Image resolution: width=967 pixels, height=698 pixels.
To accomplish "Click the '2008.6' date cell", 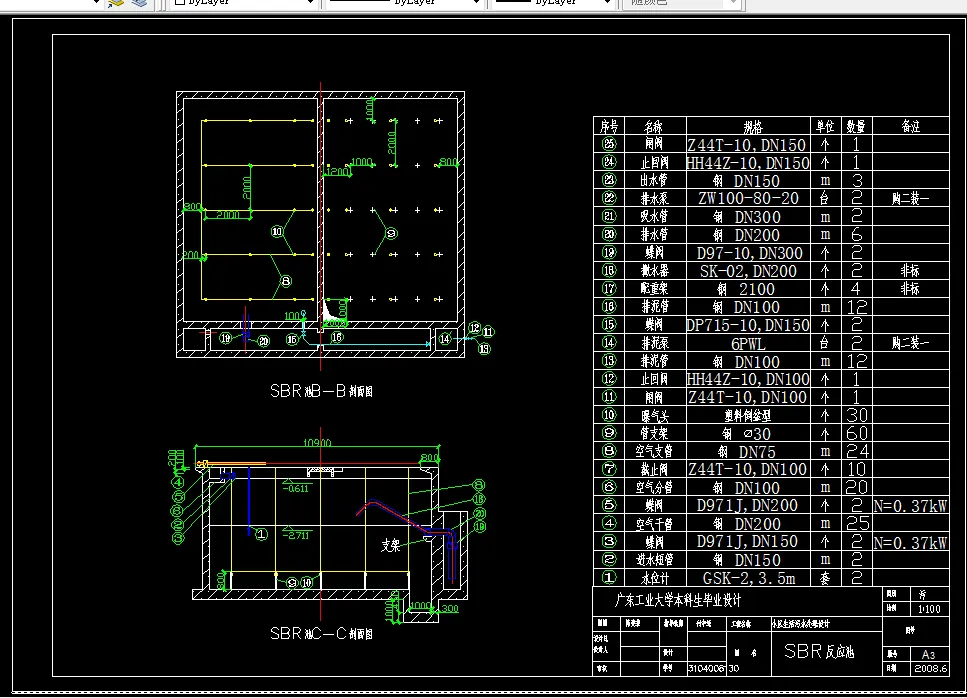I will point(931,668).
